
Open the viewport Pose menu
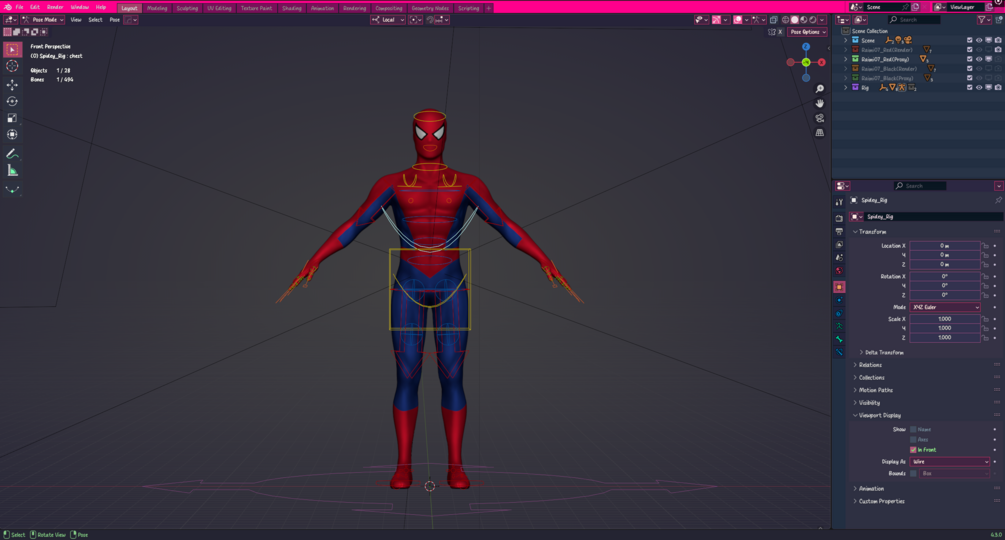pyautogui.click(x=115, y=20)
